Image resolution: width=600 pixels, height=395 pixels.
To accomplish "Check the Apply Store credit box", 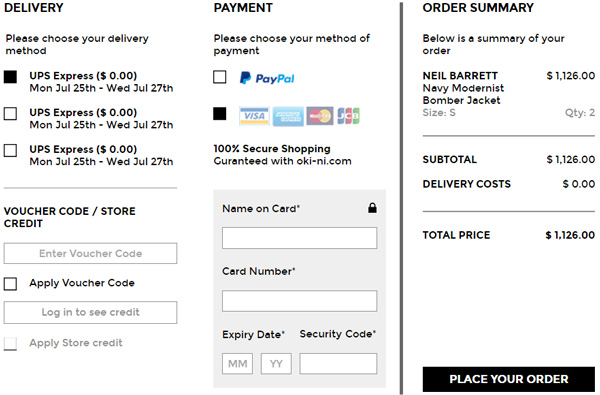I will pyautogui.click(x=10, y=343).
